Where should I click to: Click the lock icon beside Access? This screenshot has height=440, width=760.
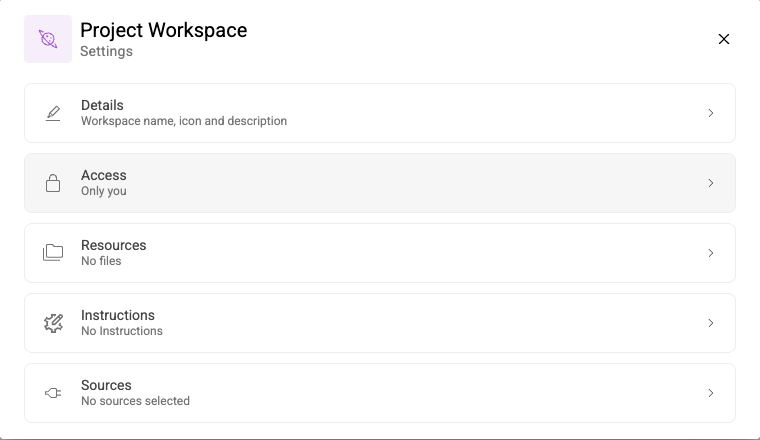[53, 183]
